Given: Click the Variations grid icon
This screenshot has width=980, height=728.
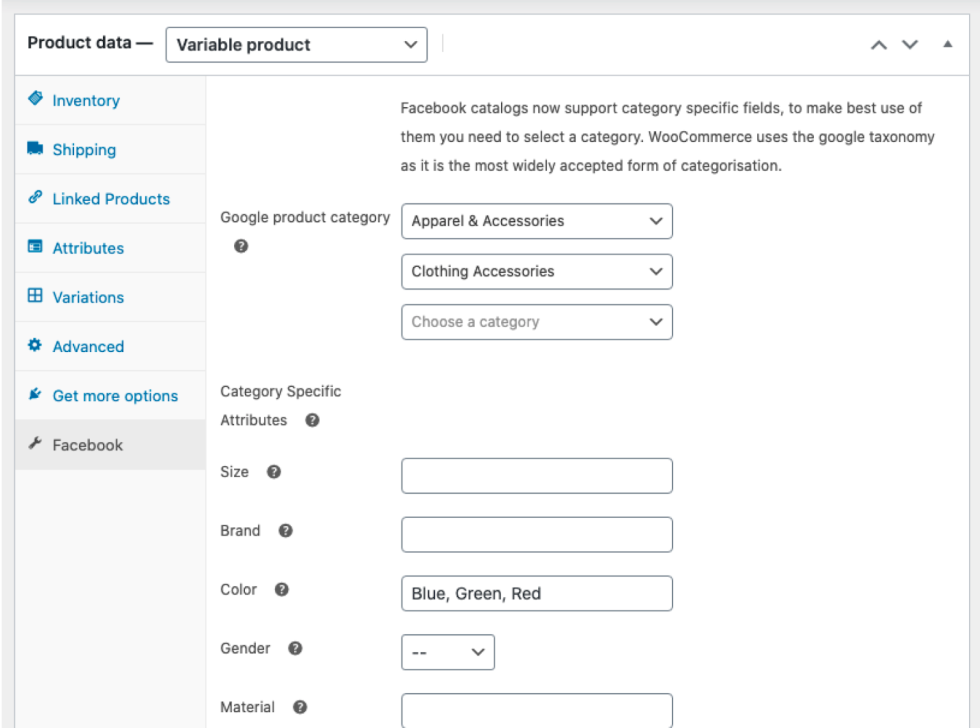Looking at the screenshot, I should point(36,296).
